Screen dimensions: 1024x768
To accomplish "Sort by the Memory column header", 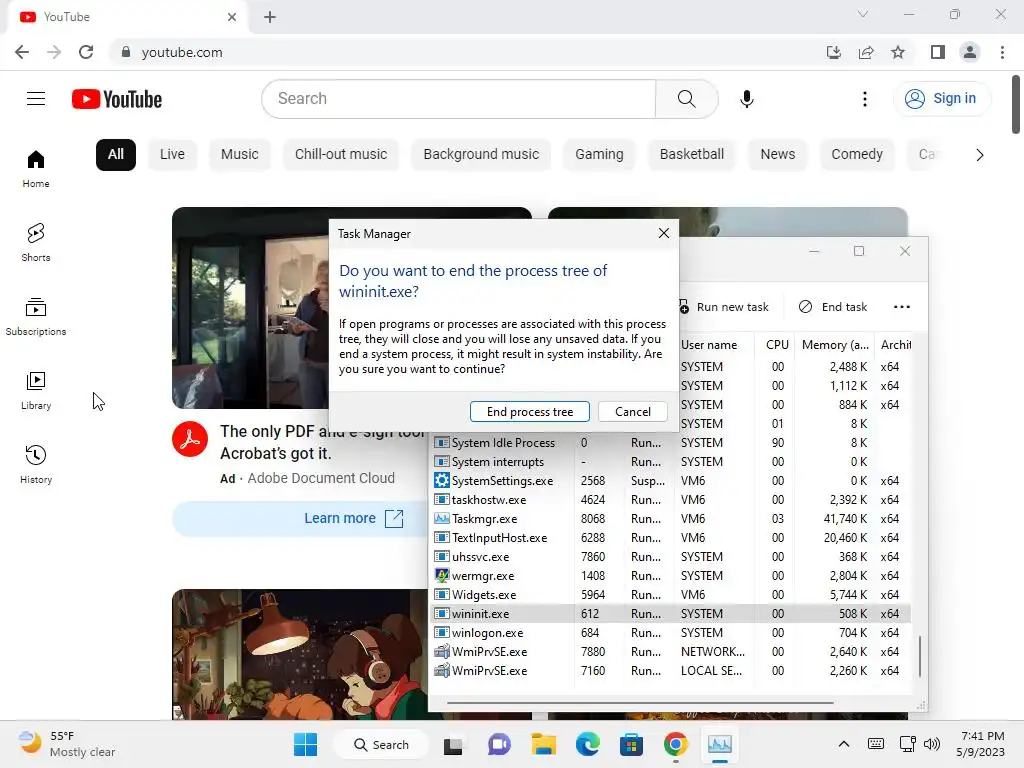I will click(835, 345).
